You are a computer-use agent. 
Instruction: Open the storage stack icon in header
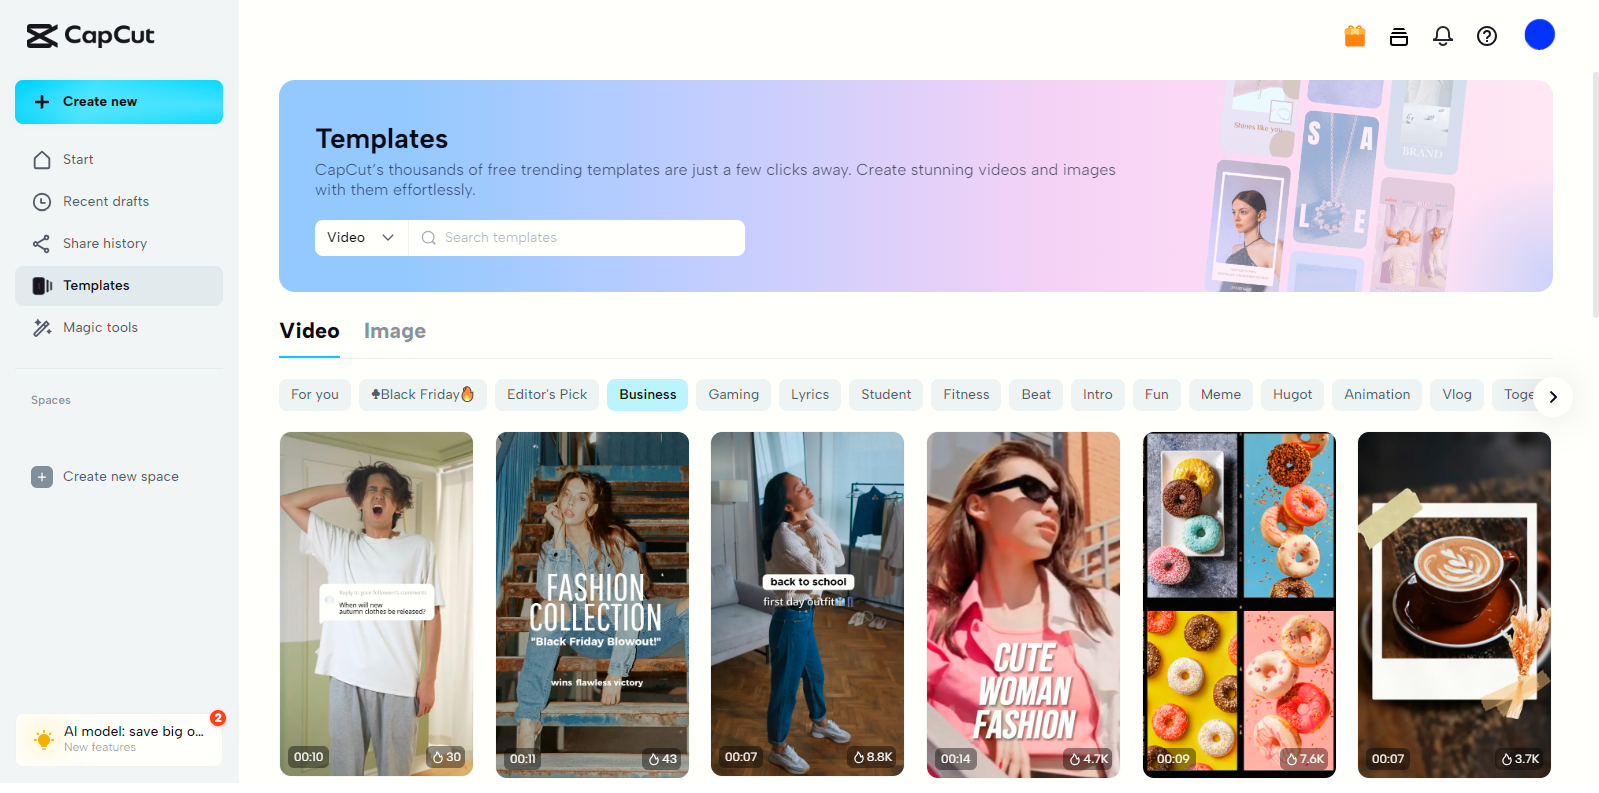pyautogui.click(x=1399, y=36)
